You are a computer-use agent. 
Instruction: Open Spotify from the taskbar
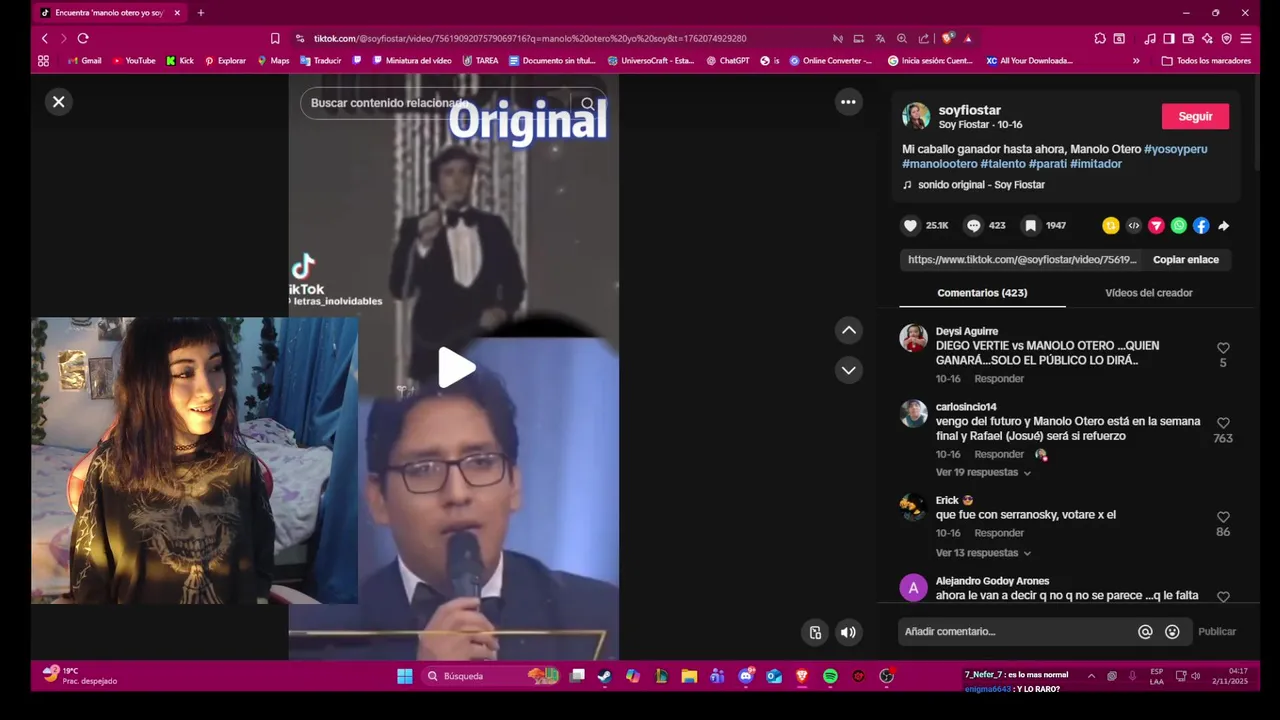coord(830,676)
